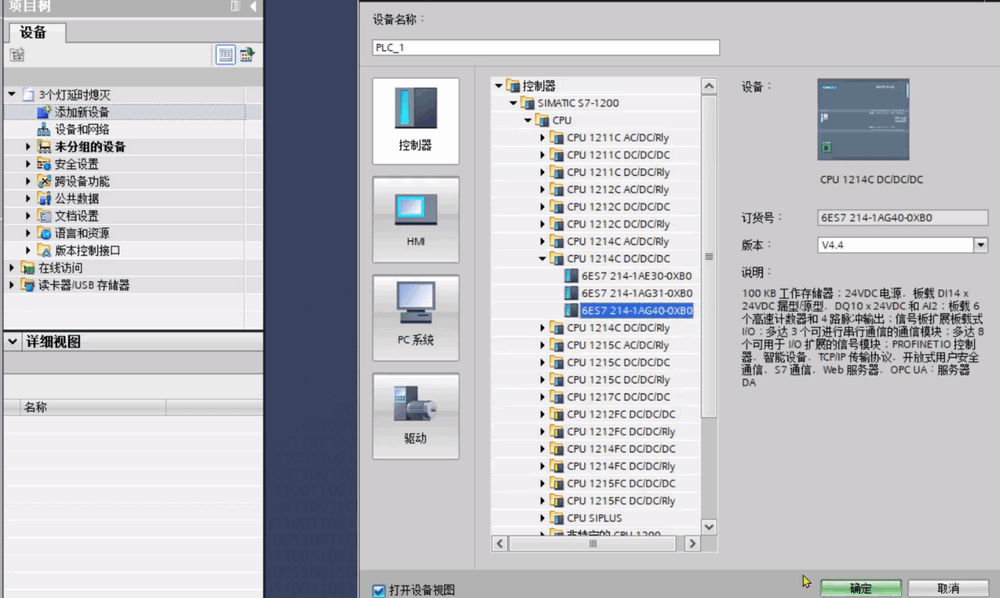The width and height of the screenshot is (1000, 598).
Task: Select the 控制器 (Controller) device category icon
Action: [x=415, y=120]
